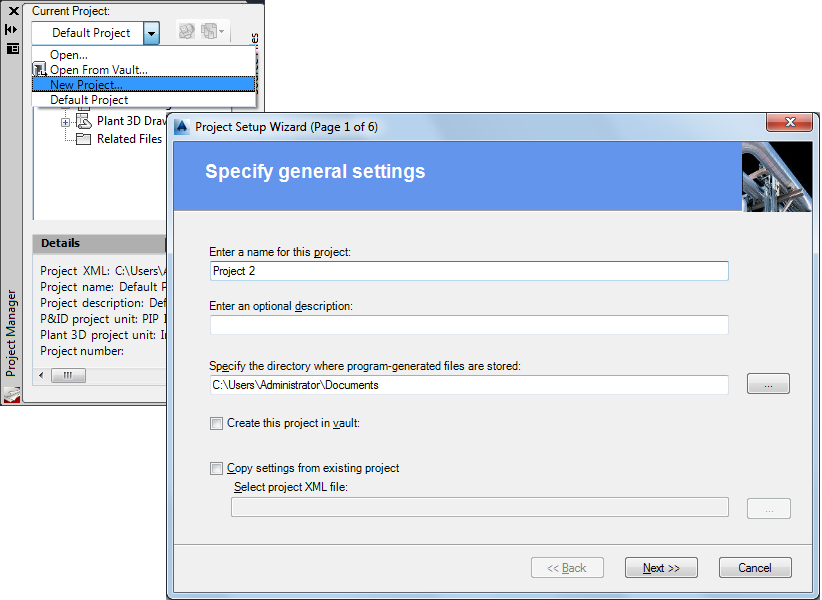Enable Create this project in vault checkbox
Image resolution: width=822 pixels, height=600 pixels.
(x=216, y=423)
